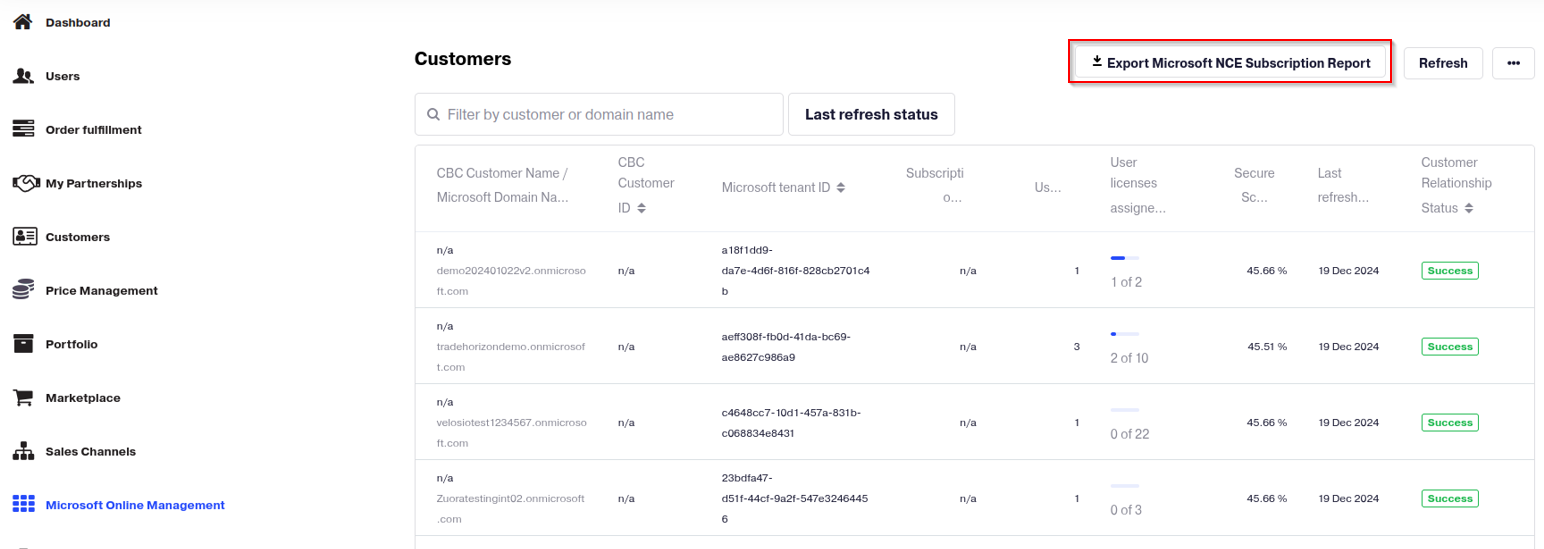The image size is (1544, 549).
Task: Click the search magnifier icon in filter box
Action: [x=433, y=114]
